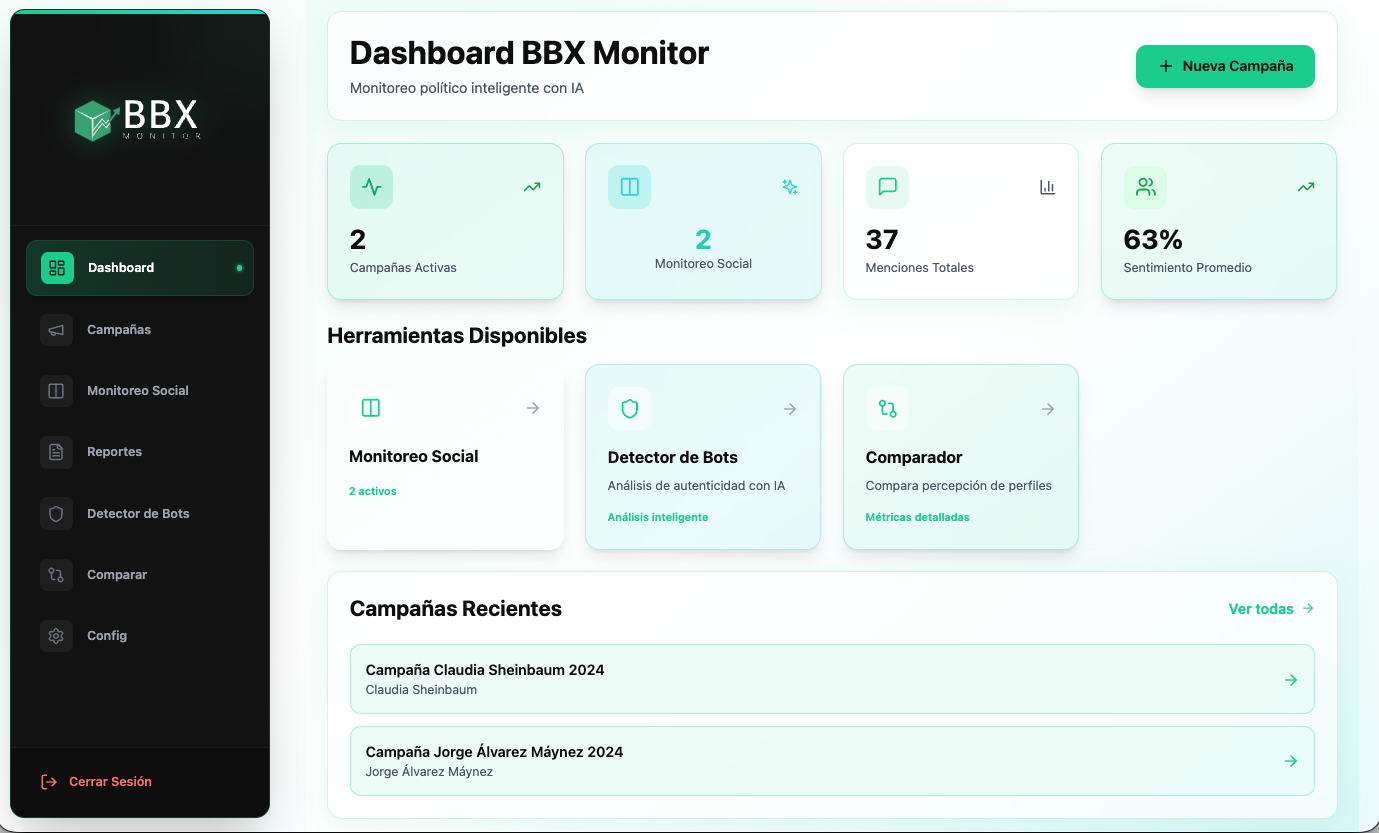Open Campaña Claudia Sheinbaum 2024 via its arrow
The width and height of the screenshot is (1379, 833).
[1290, 679]
